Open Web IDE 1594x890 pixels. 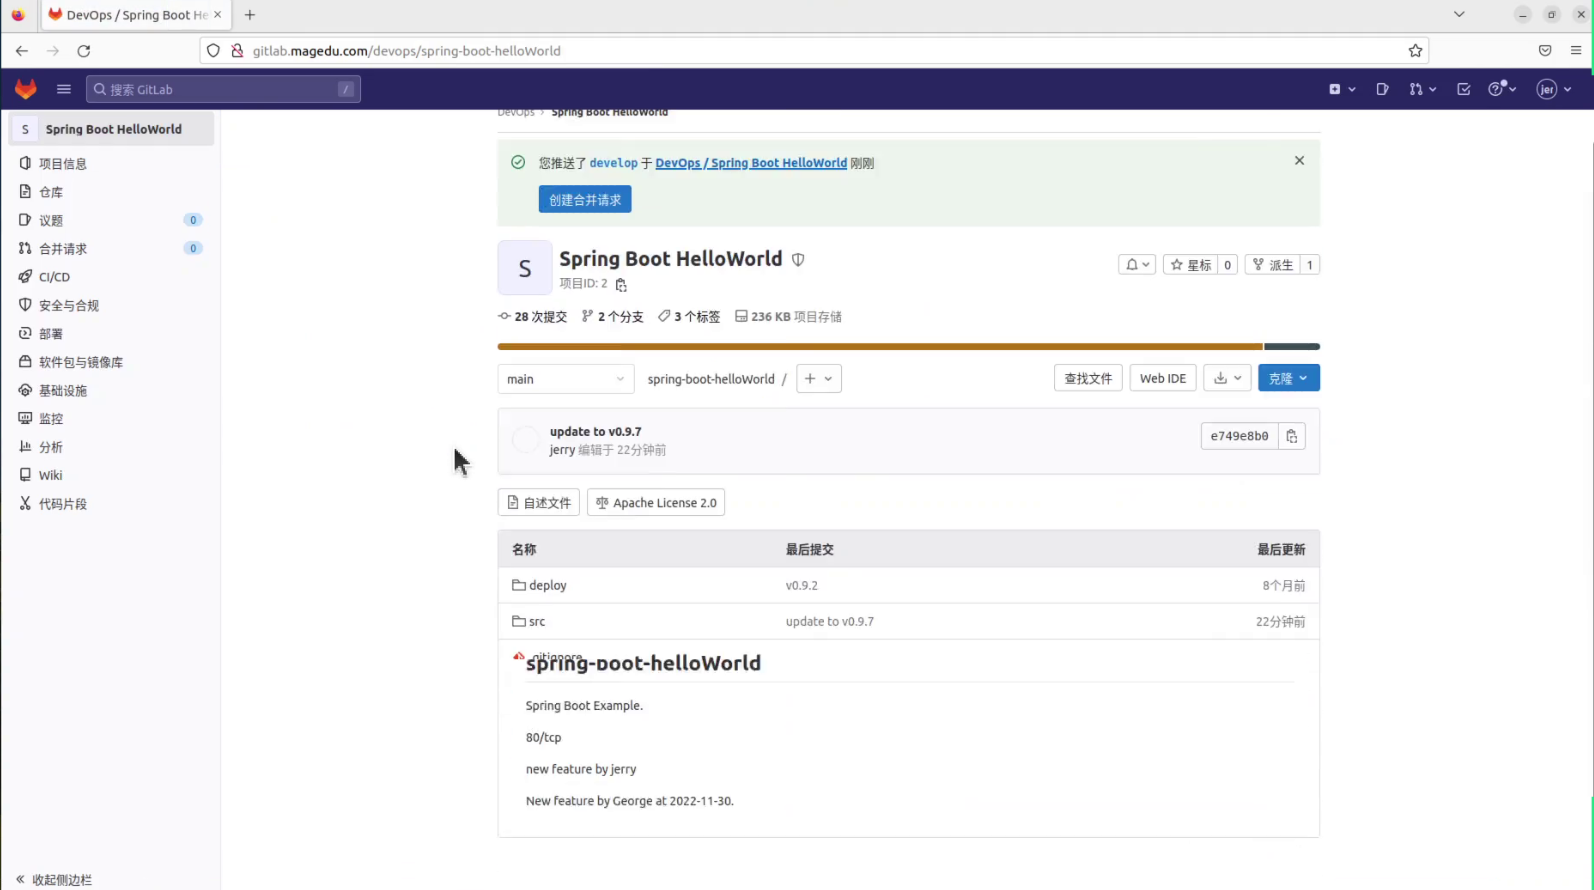click(x=1163, y=378)
